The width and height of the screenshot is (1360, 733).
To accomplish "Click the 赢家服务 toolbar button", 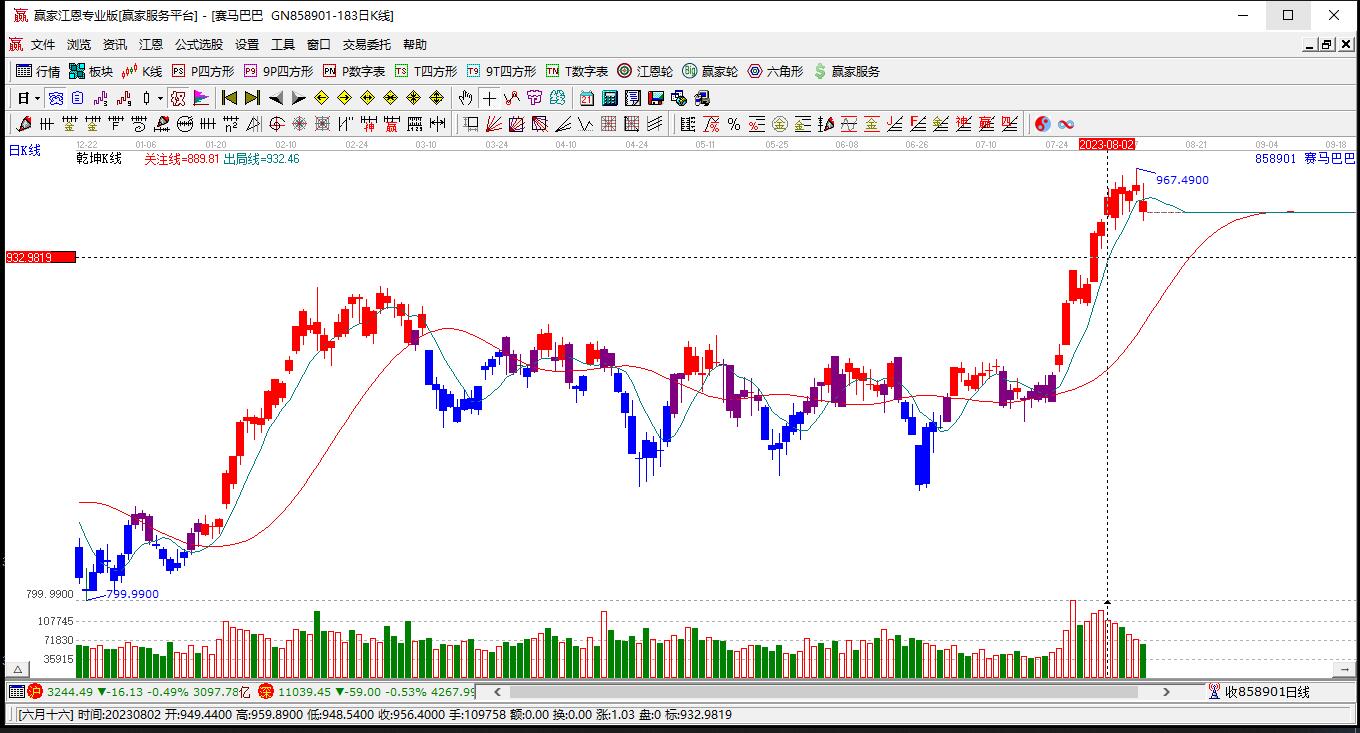I will (x=846, y=71).
